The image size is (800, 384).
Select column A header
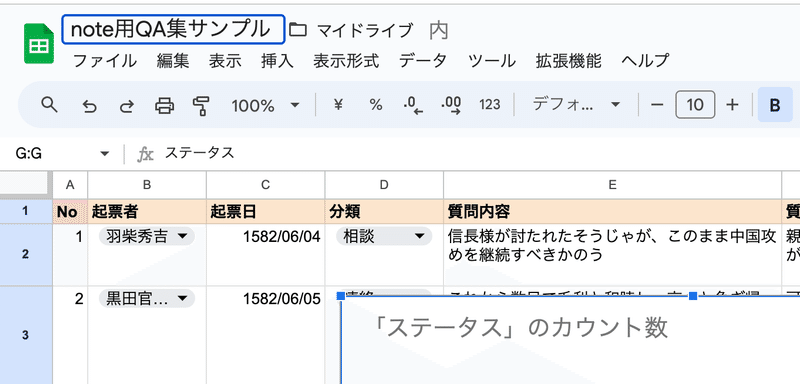tap(70, 185)
